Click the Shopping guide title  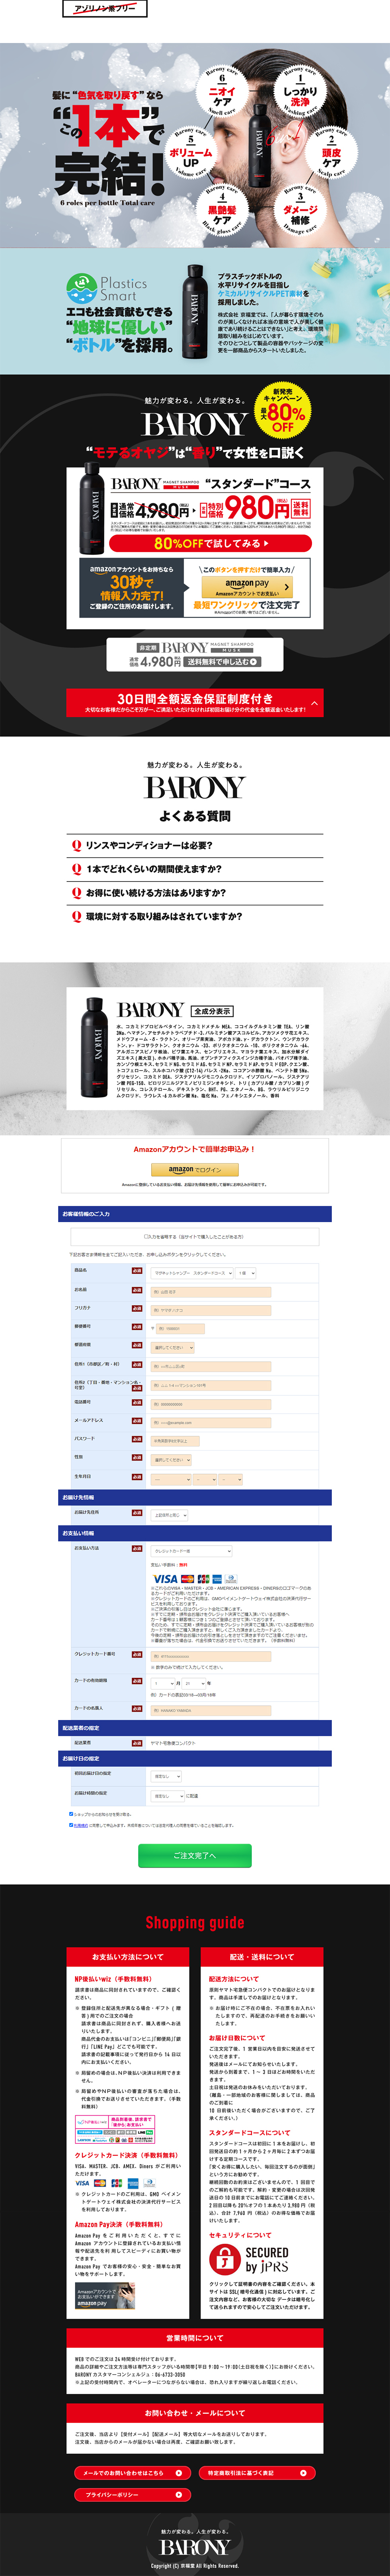195,1923
